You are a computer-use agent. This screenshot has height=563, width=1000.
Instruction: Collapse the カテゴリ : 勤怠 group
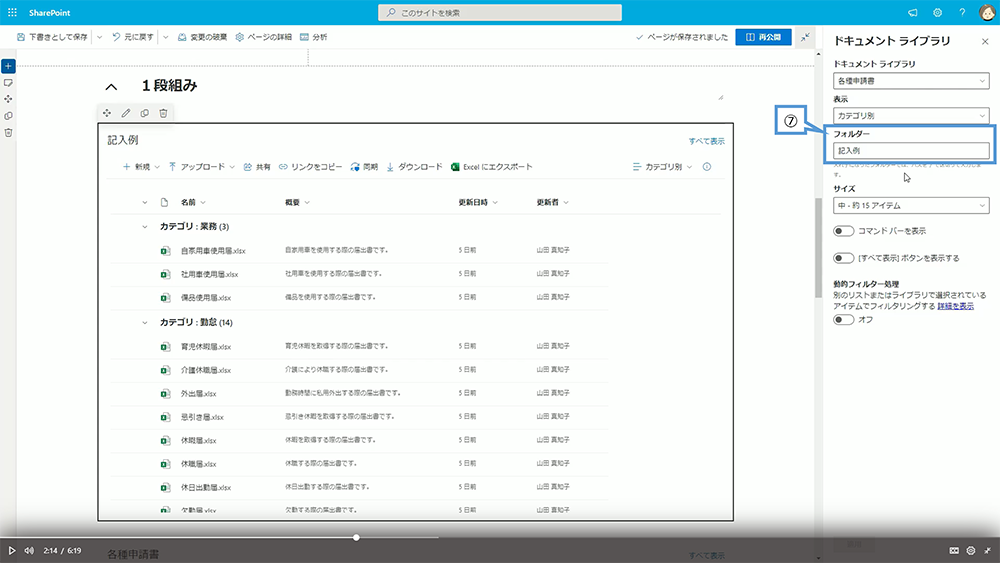tap(145, 323)
